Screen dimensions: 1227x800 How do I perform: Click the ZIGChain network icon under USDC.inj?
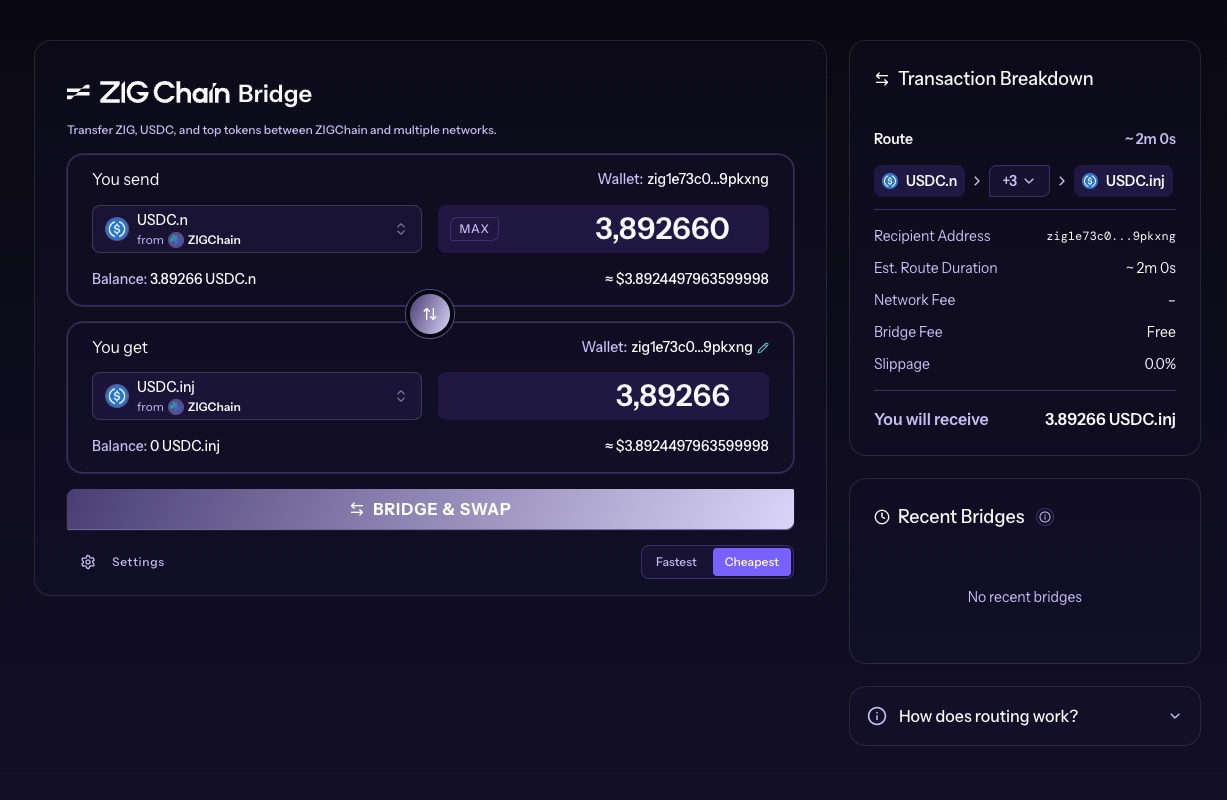[176, 407]
